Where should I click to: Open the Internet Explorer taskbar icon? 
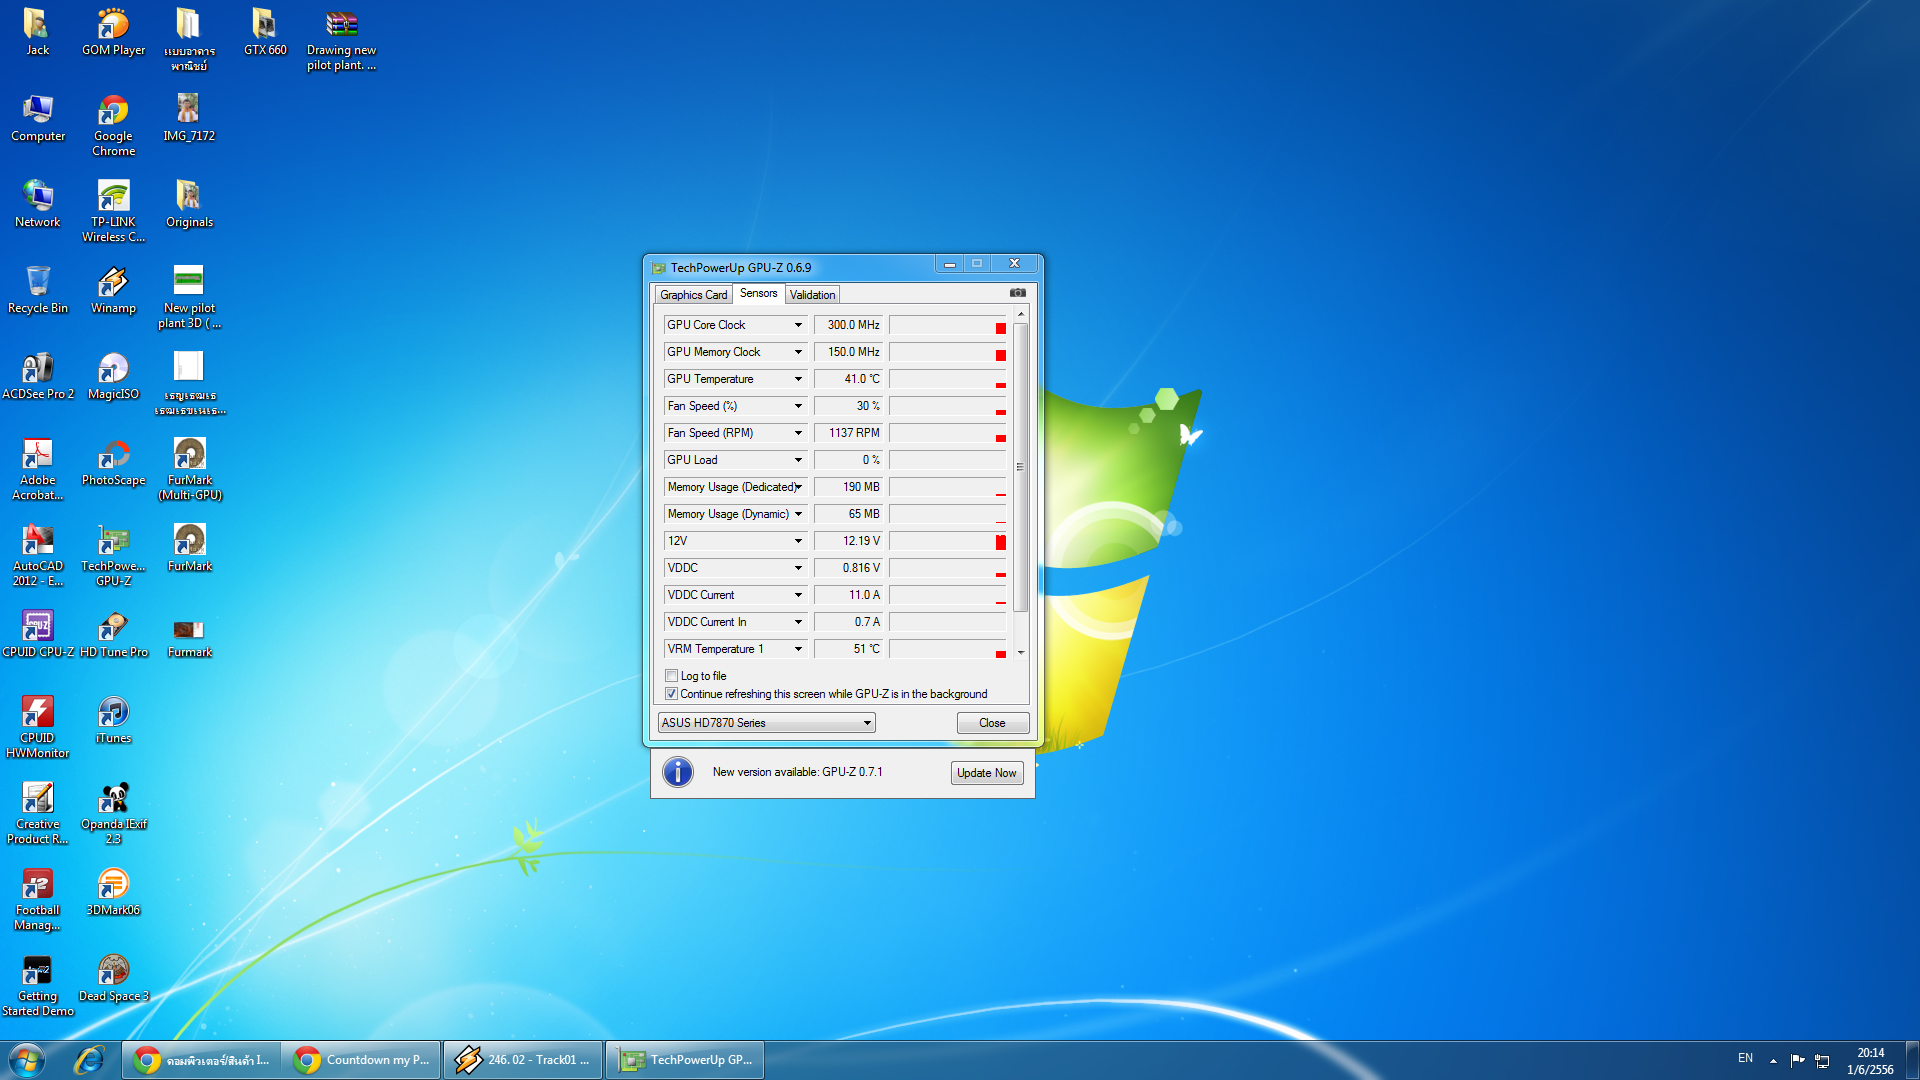click(89, 1060)
